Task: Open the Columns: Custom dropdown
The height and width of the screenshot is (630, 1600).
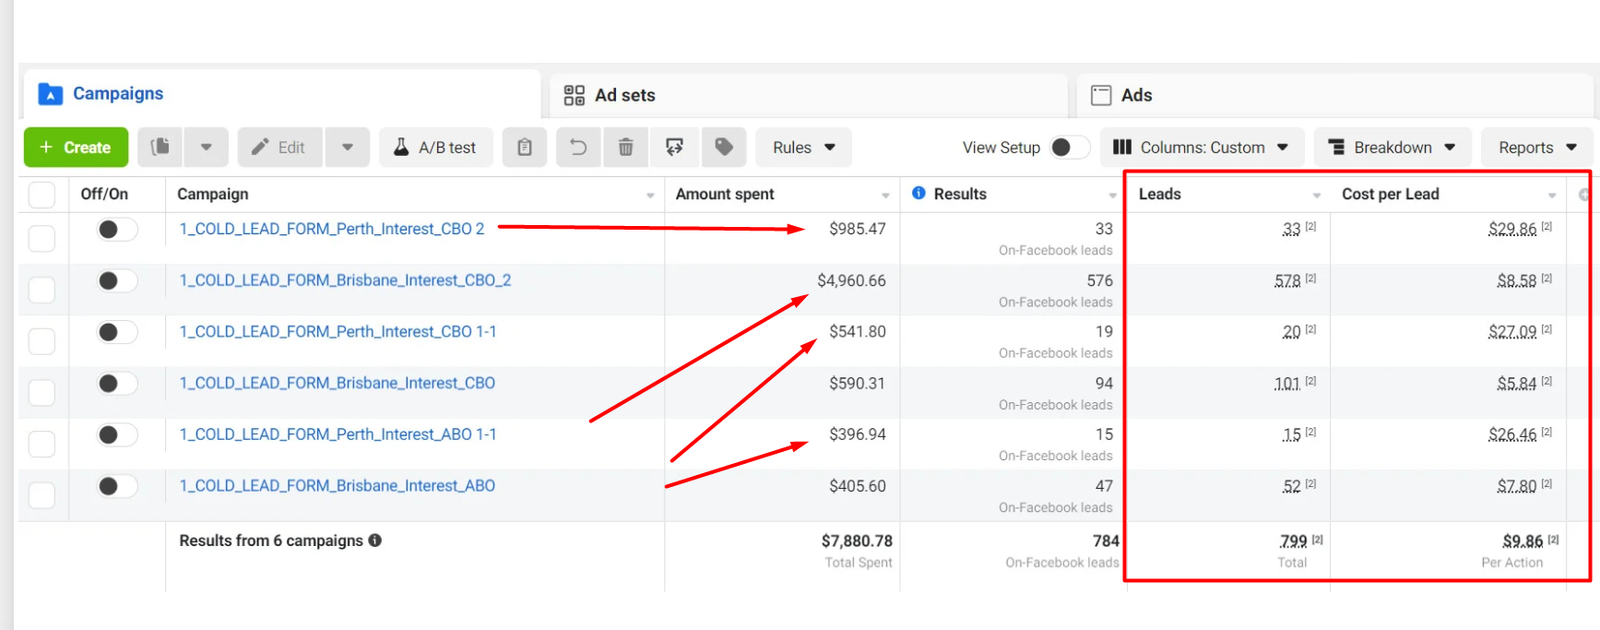Action: [x=1201, y=147]
